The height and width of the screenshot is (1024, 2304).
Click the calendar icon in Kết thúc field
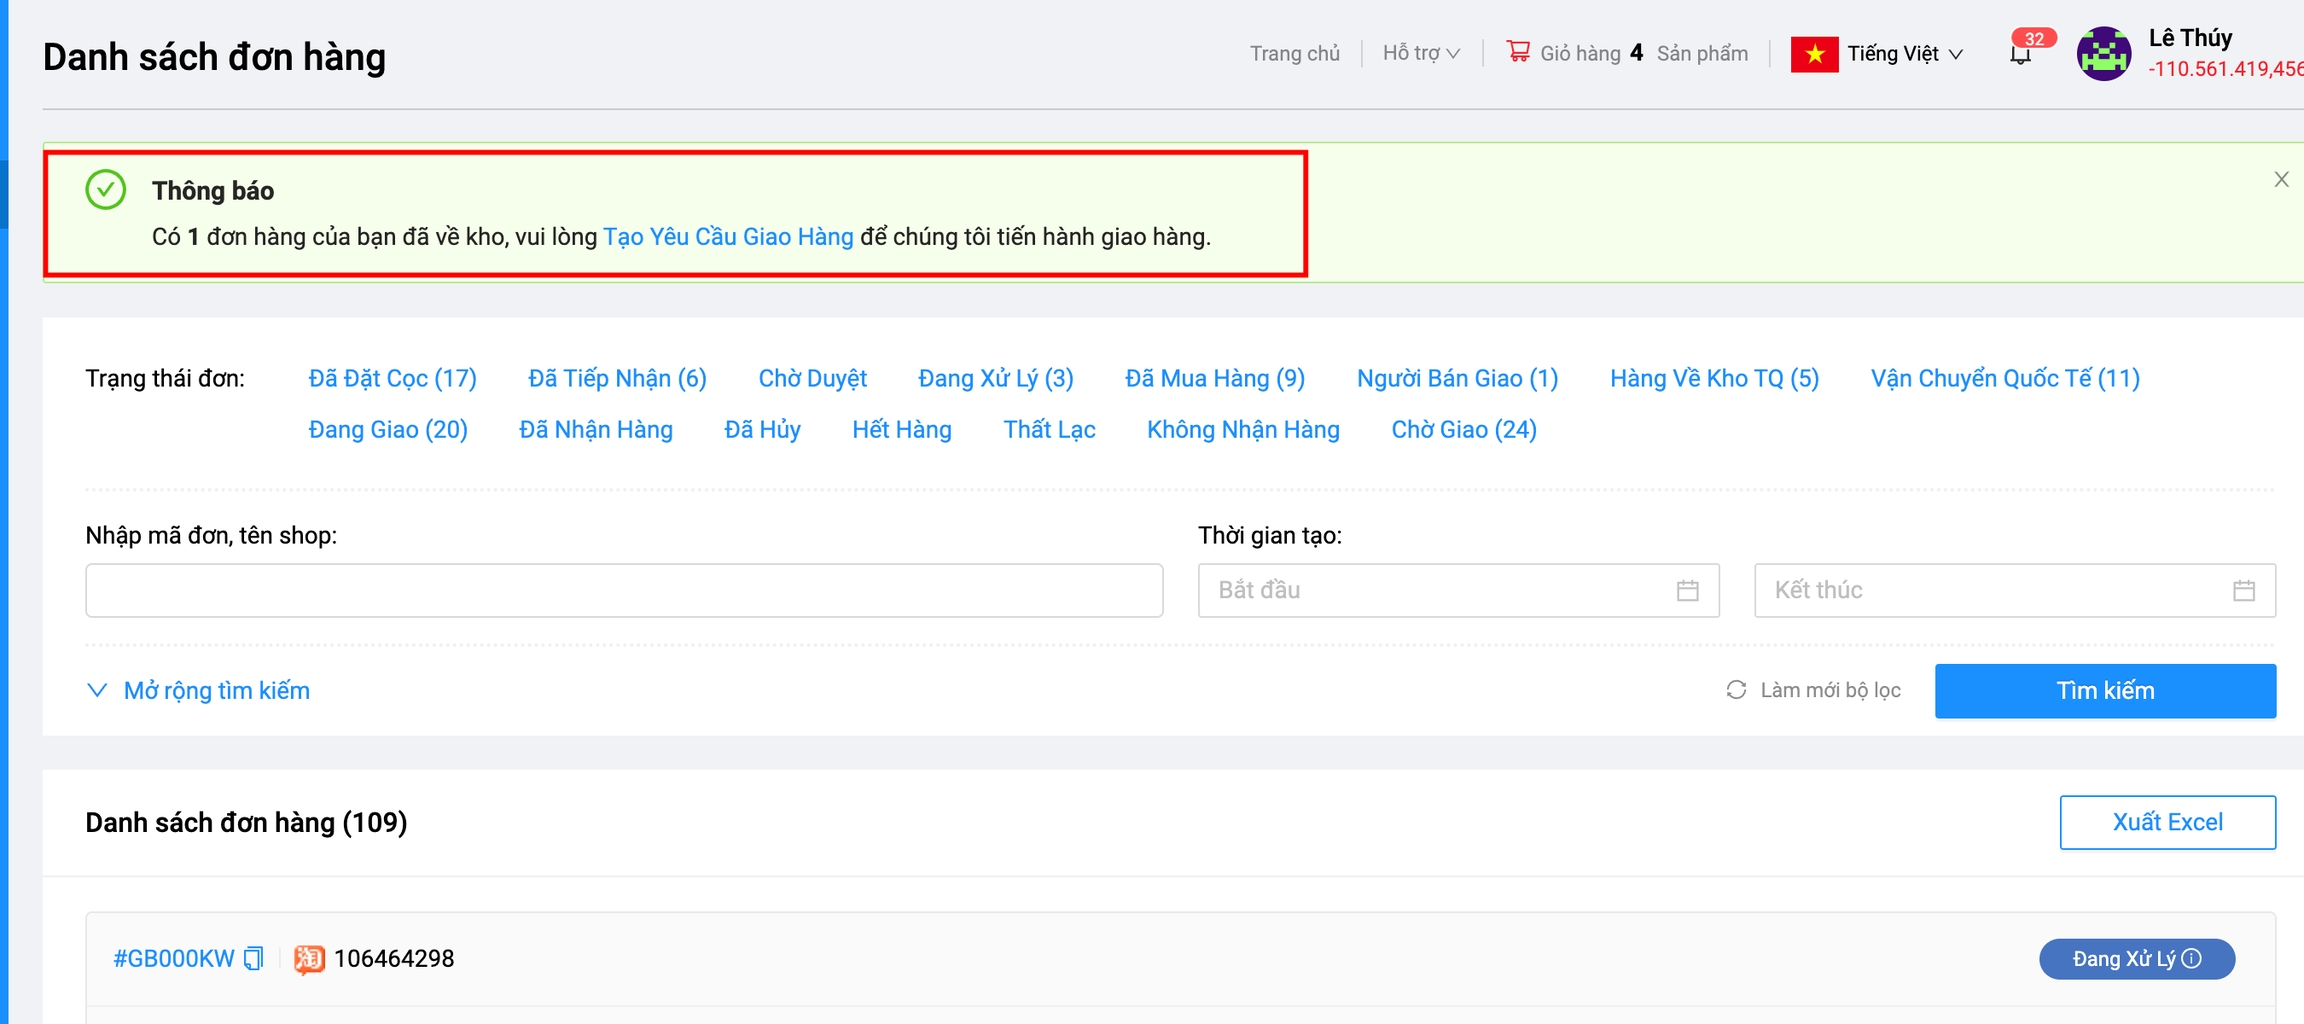click(2243, 591)
